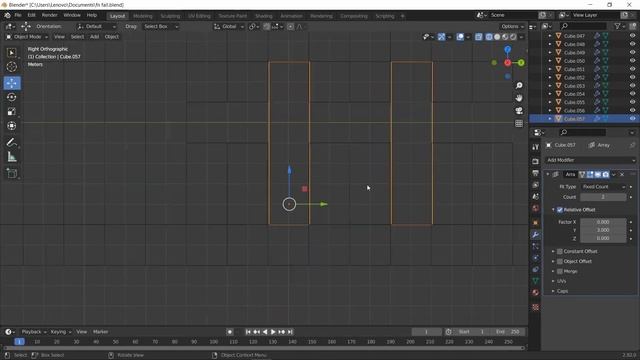Open Object Mode dropdown
The width and height of the screenshot is (640, 360).
click(x=27, y=37)
